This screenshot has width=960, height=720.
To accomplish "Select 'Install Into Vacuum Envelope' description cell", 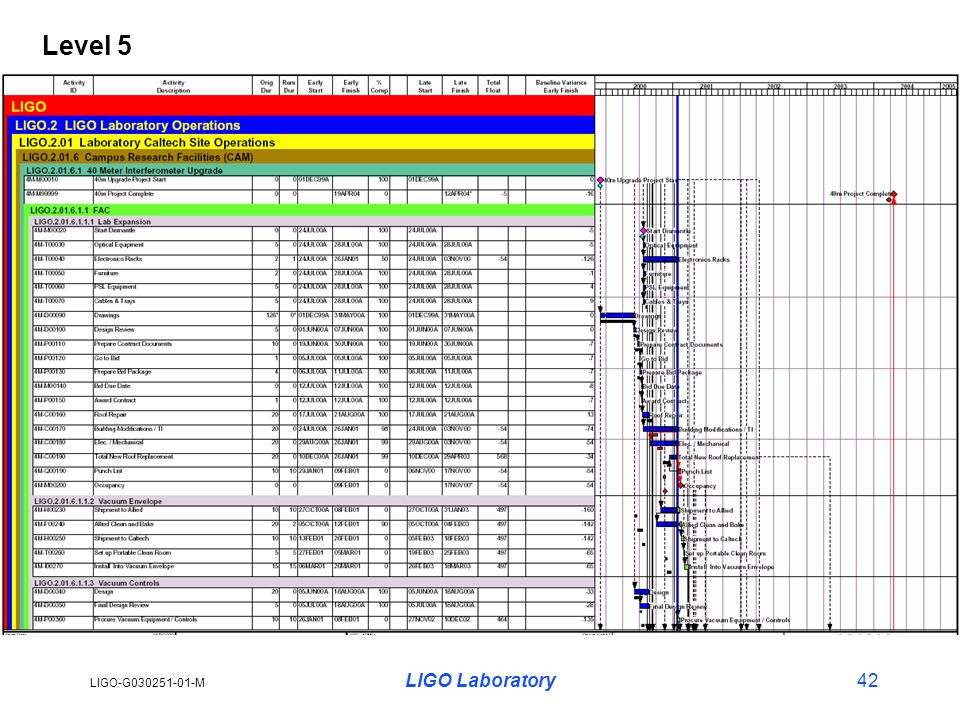I will click(173, 566).
